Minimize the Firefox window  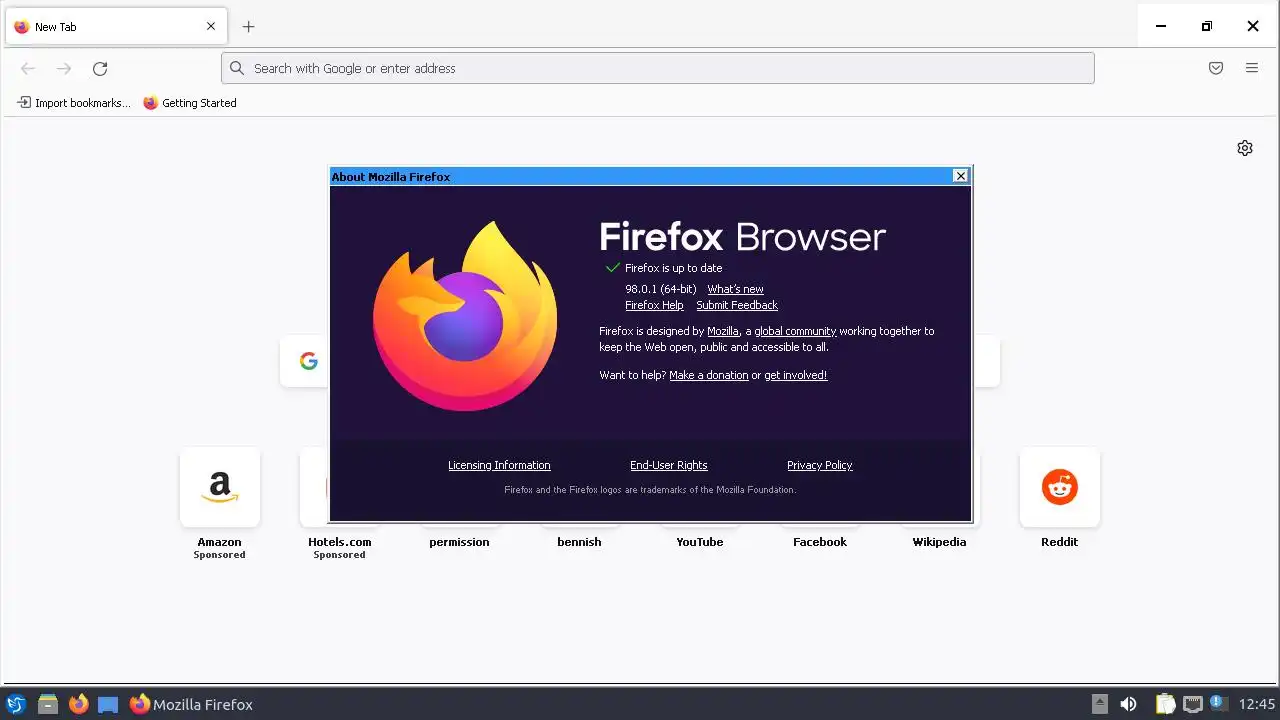point(1161,26)
